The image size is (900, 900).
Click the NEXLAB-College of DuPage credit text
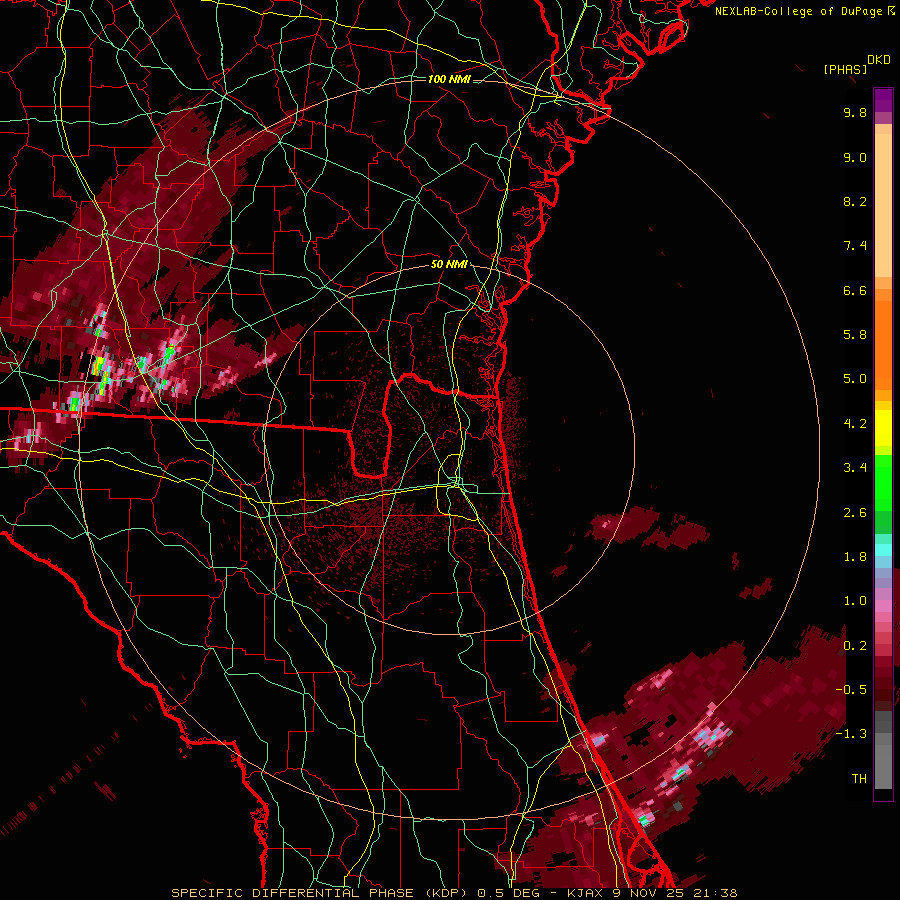804,11
